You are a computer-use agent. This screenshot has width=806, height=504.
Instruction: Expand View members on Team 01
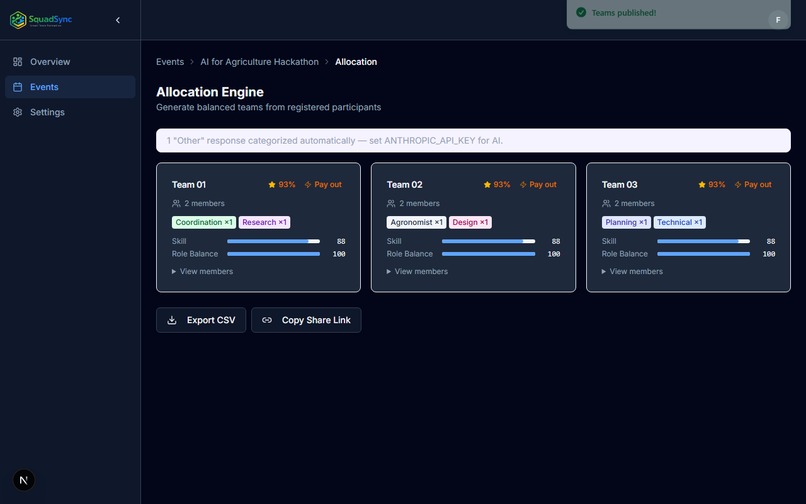click(x=203, y=271)
